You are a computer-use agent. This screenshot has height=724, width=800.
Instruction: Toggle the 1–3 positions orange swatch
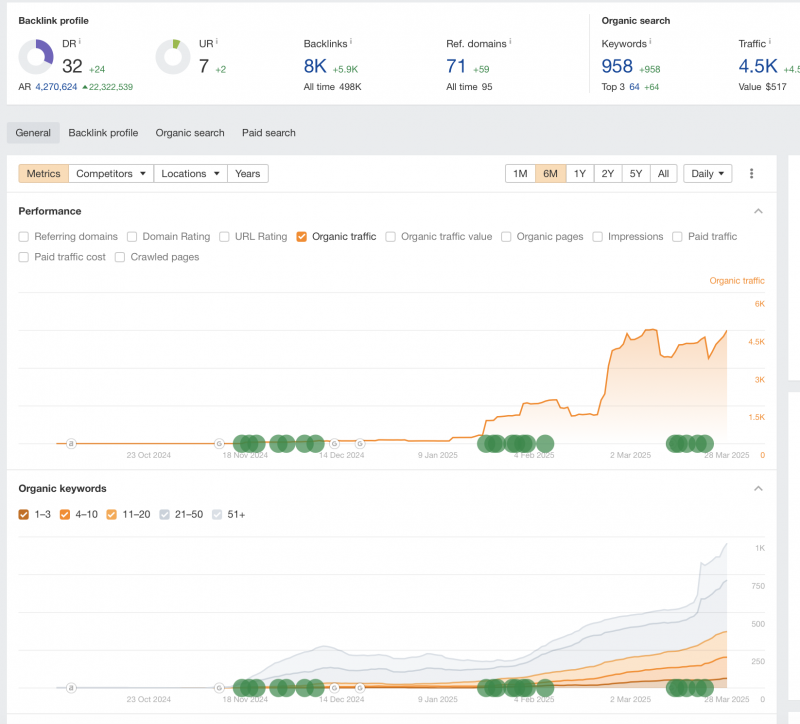pos(24,514)
